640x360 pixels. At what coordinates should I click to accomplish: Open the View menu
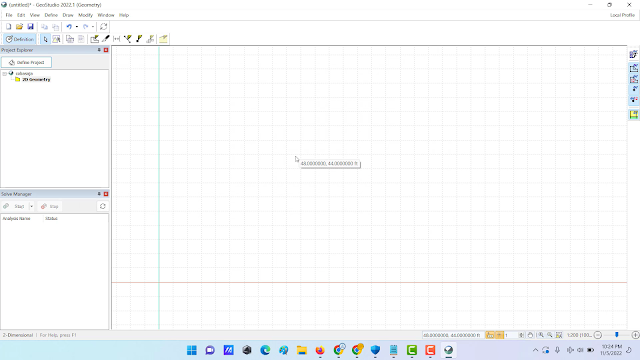(x=35, y=15)
